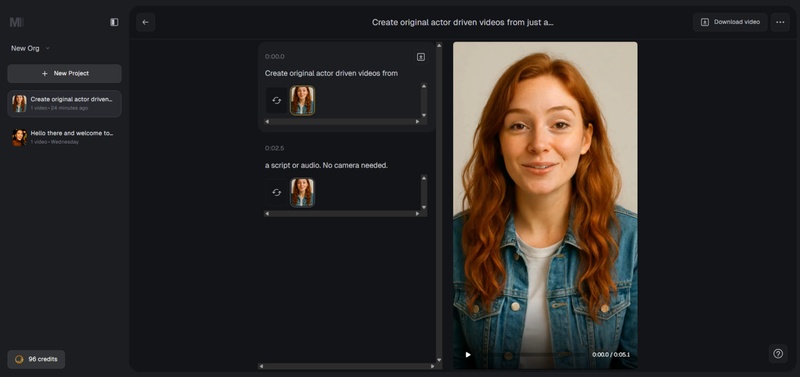The width and height of the screenshot is (800, 377).
Task: Click the 96 credits button
Action: pyautogui.click(x=36, y=359)
